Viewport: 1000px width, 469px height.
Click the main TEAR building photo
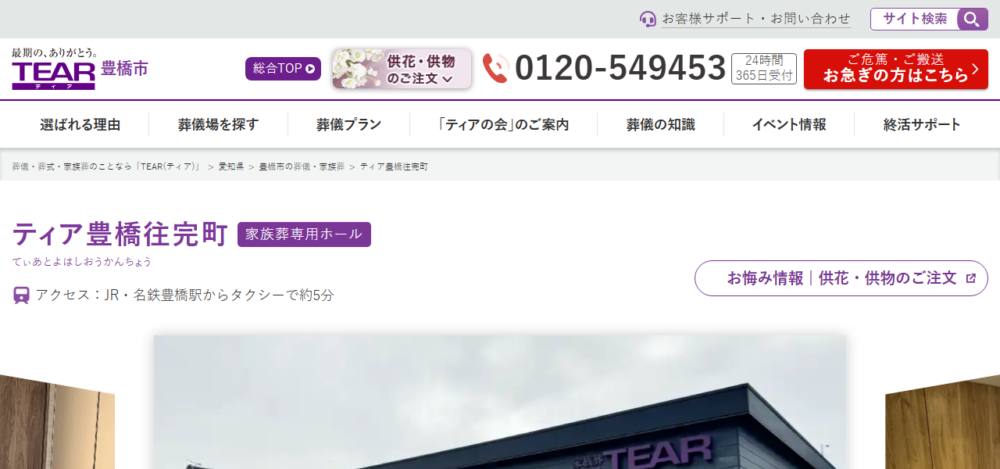(500, 402)
